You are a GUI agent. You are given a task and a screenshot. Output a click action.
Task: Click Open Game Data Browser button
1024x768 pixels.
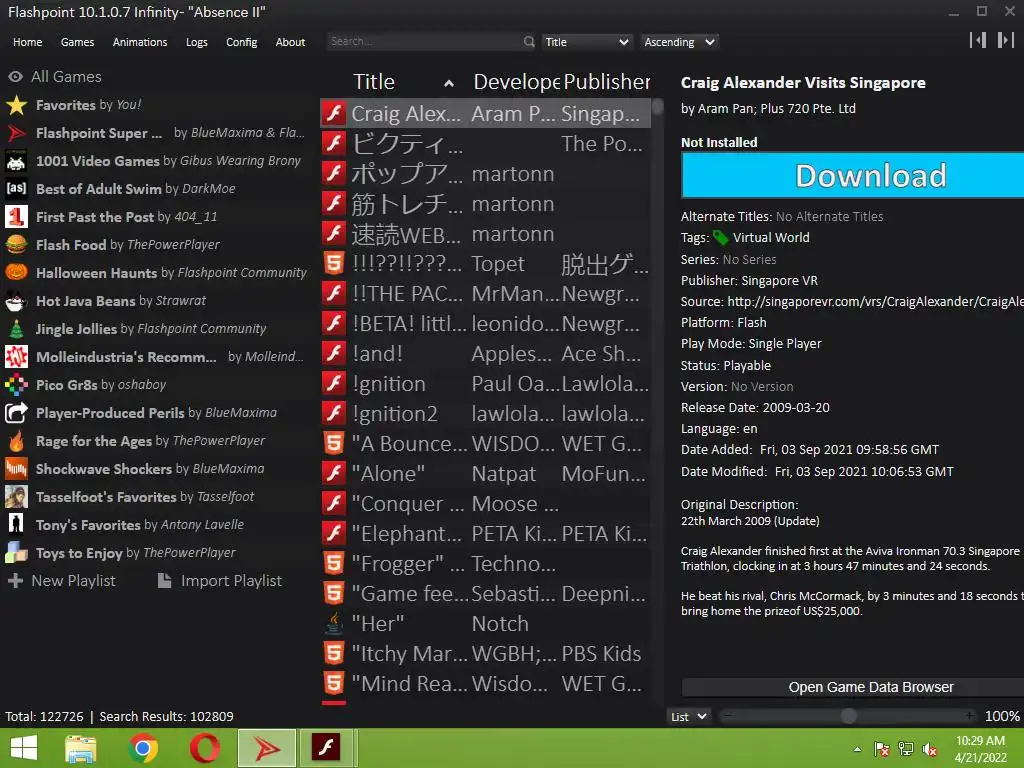pyautogui.click(x=852, y=687)
